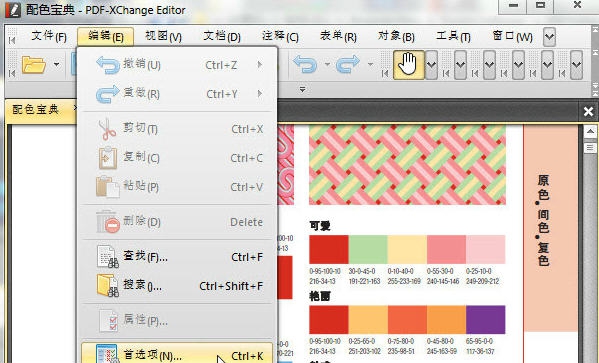The width and height of the screenshot is (599, 363).
Task: Click the 可爱 heading text
Action: tap(320, 226)
